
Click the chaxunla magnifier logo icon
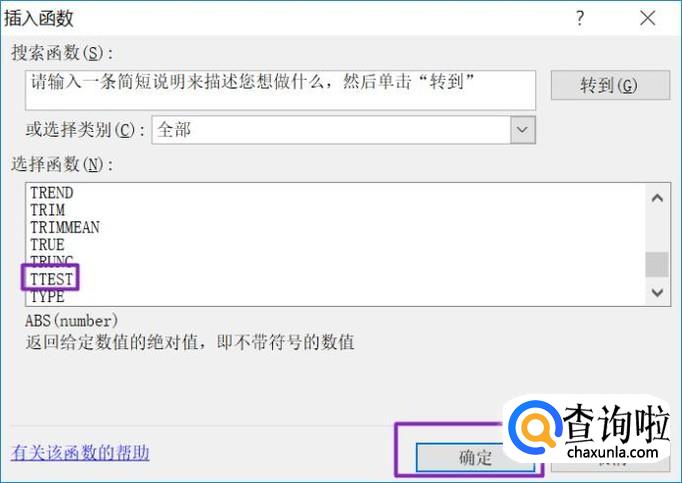[x=535, y=428]
